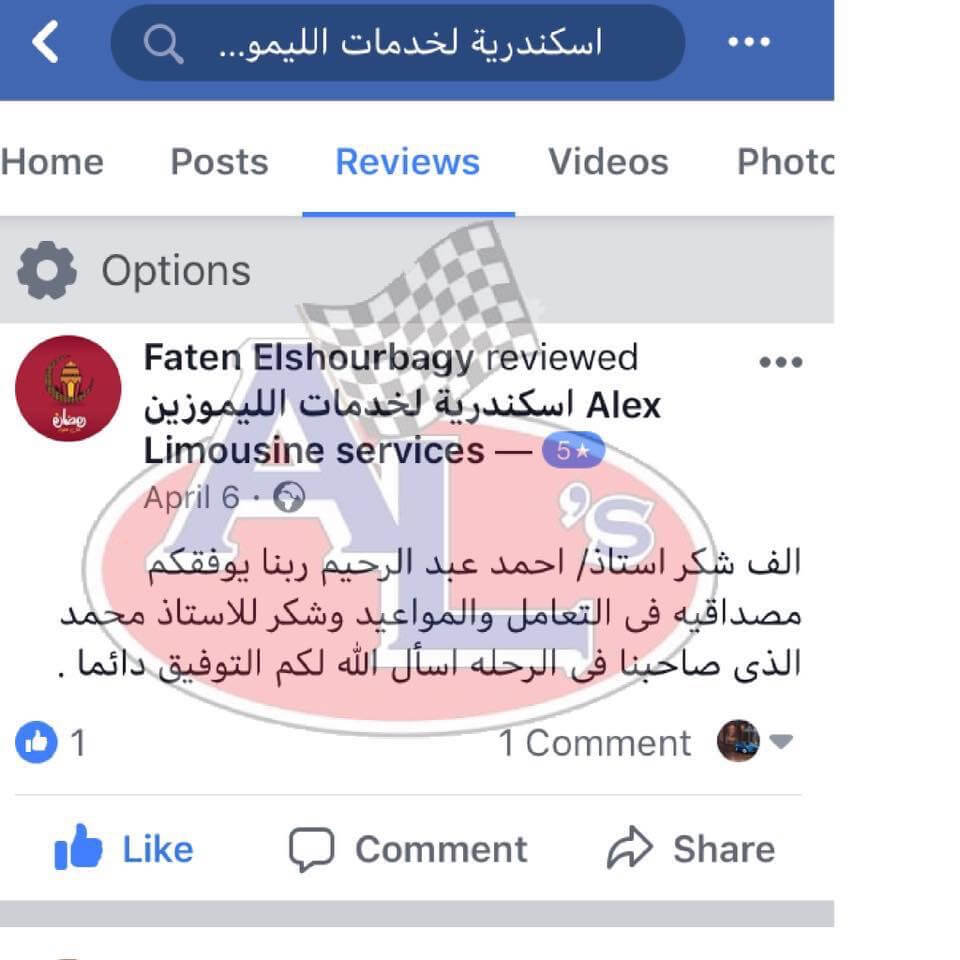The image size is (960, 960).
Task: Expand the commenting-as profile dropdown arrow
Action: tap(781, 741)
